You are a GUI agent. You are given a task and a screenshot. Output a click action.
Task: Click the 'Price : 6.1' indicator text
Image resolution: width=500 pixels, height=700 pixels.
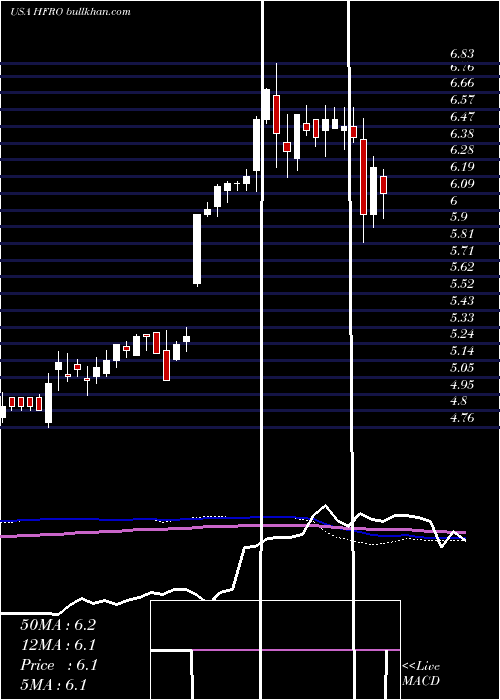59,665
